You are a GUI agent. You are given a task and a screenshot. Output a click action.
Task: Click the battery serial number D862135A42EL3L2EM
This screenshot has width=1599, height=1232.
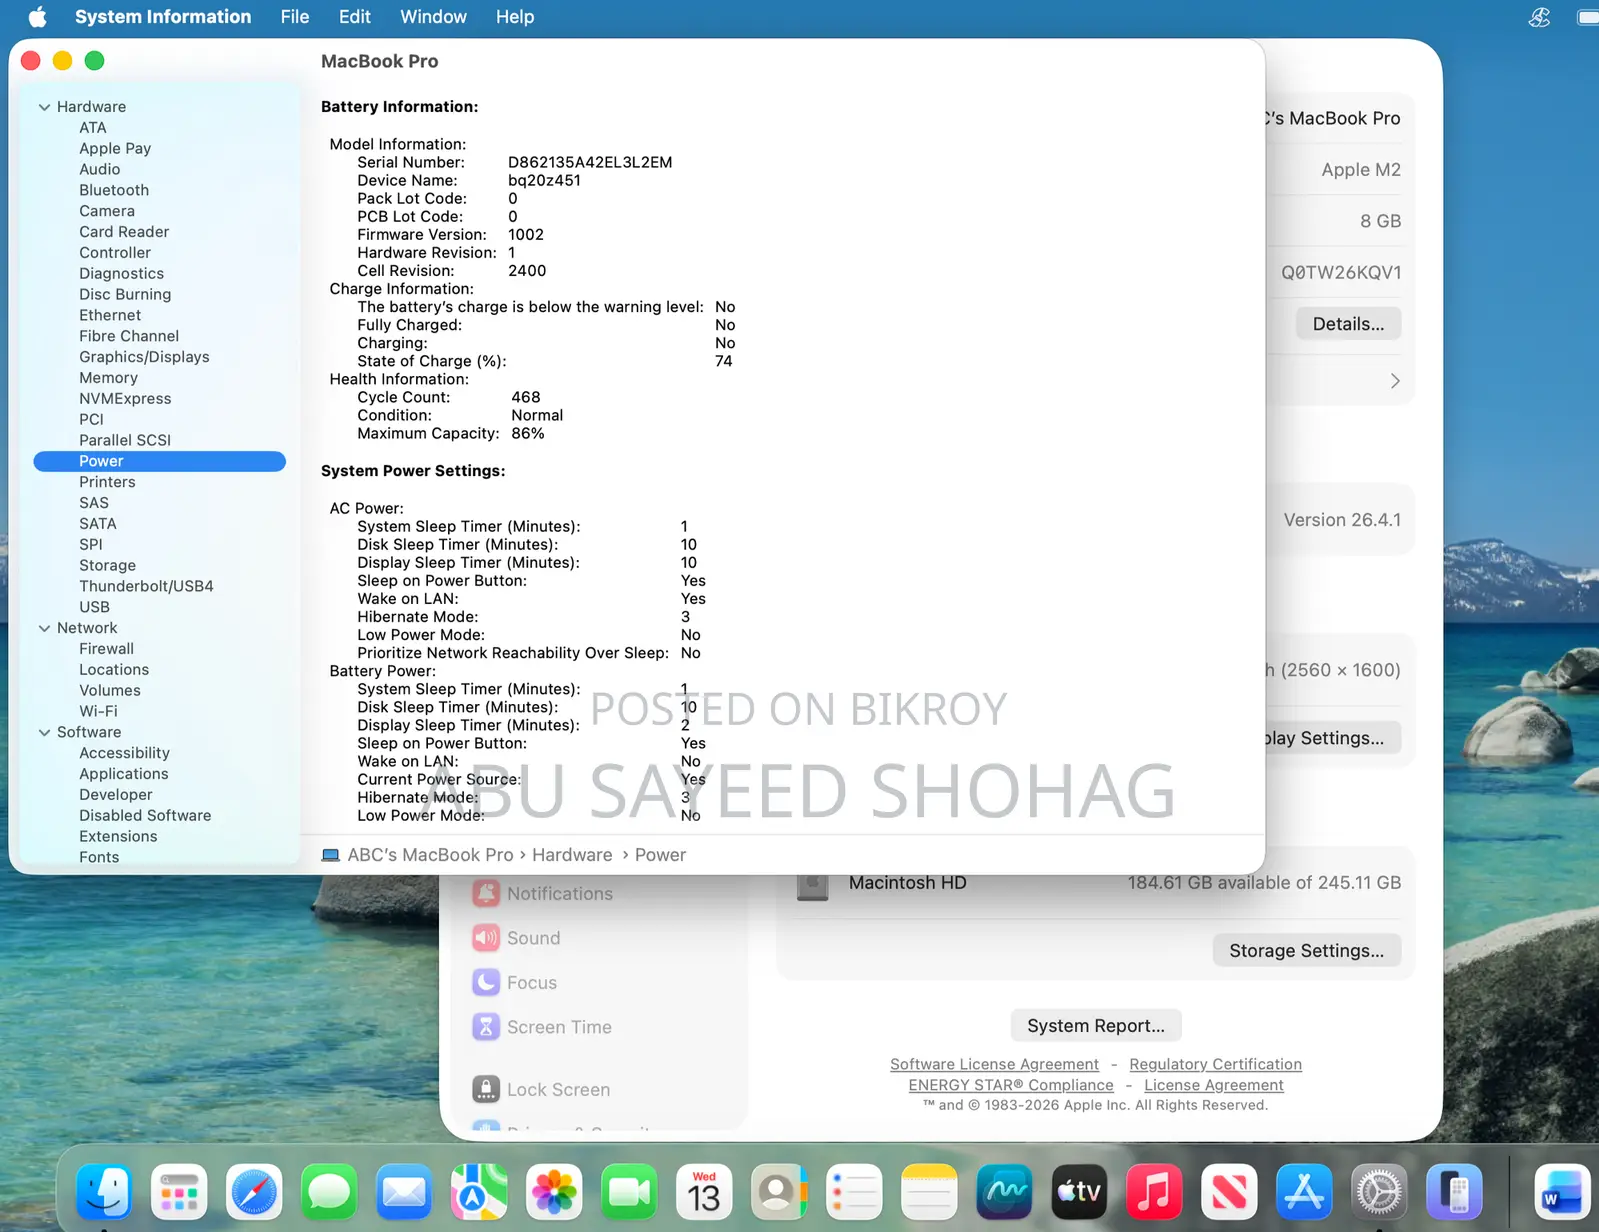click(590, 162)
